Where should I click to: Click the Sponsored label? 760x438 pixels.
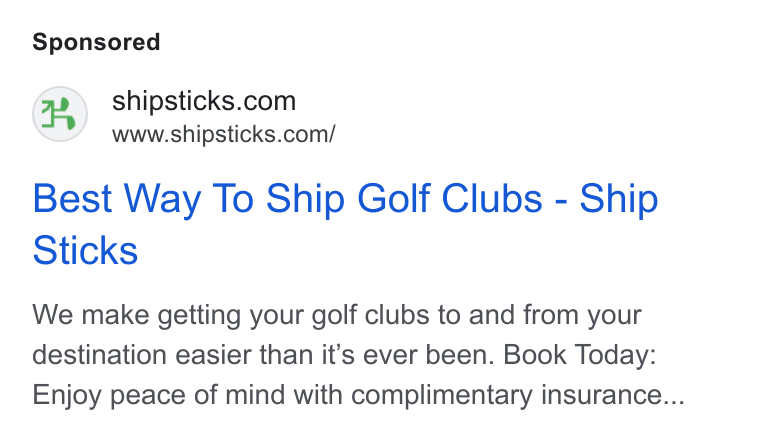96,42
